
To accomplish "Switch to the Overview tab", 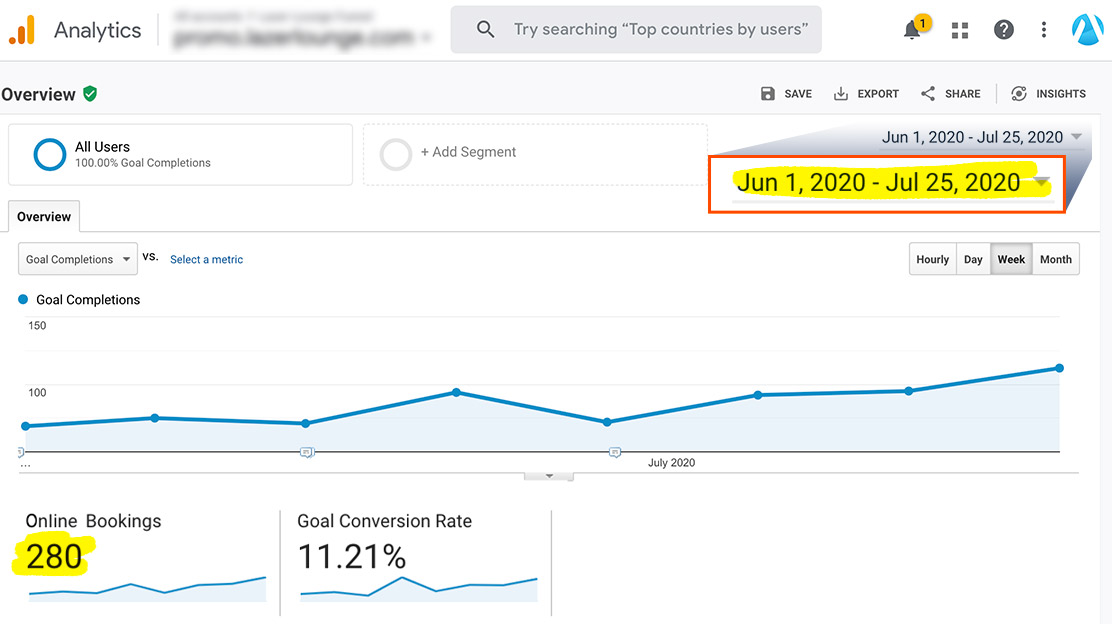I will [x=43, y=216].
